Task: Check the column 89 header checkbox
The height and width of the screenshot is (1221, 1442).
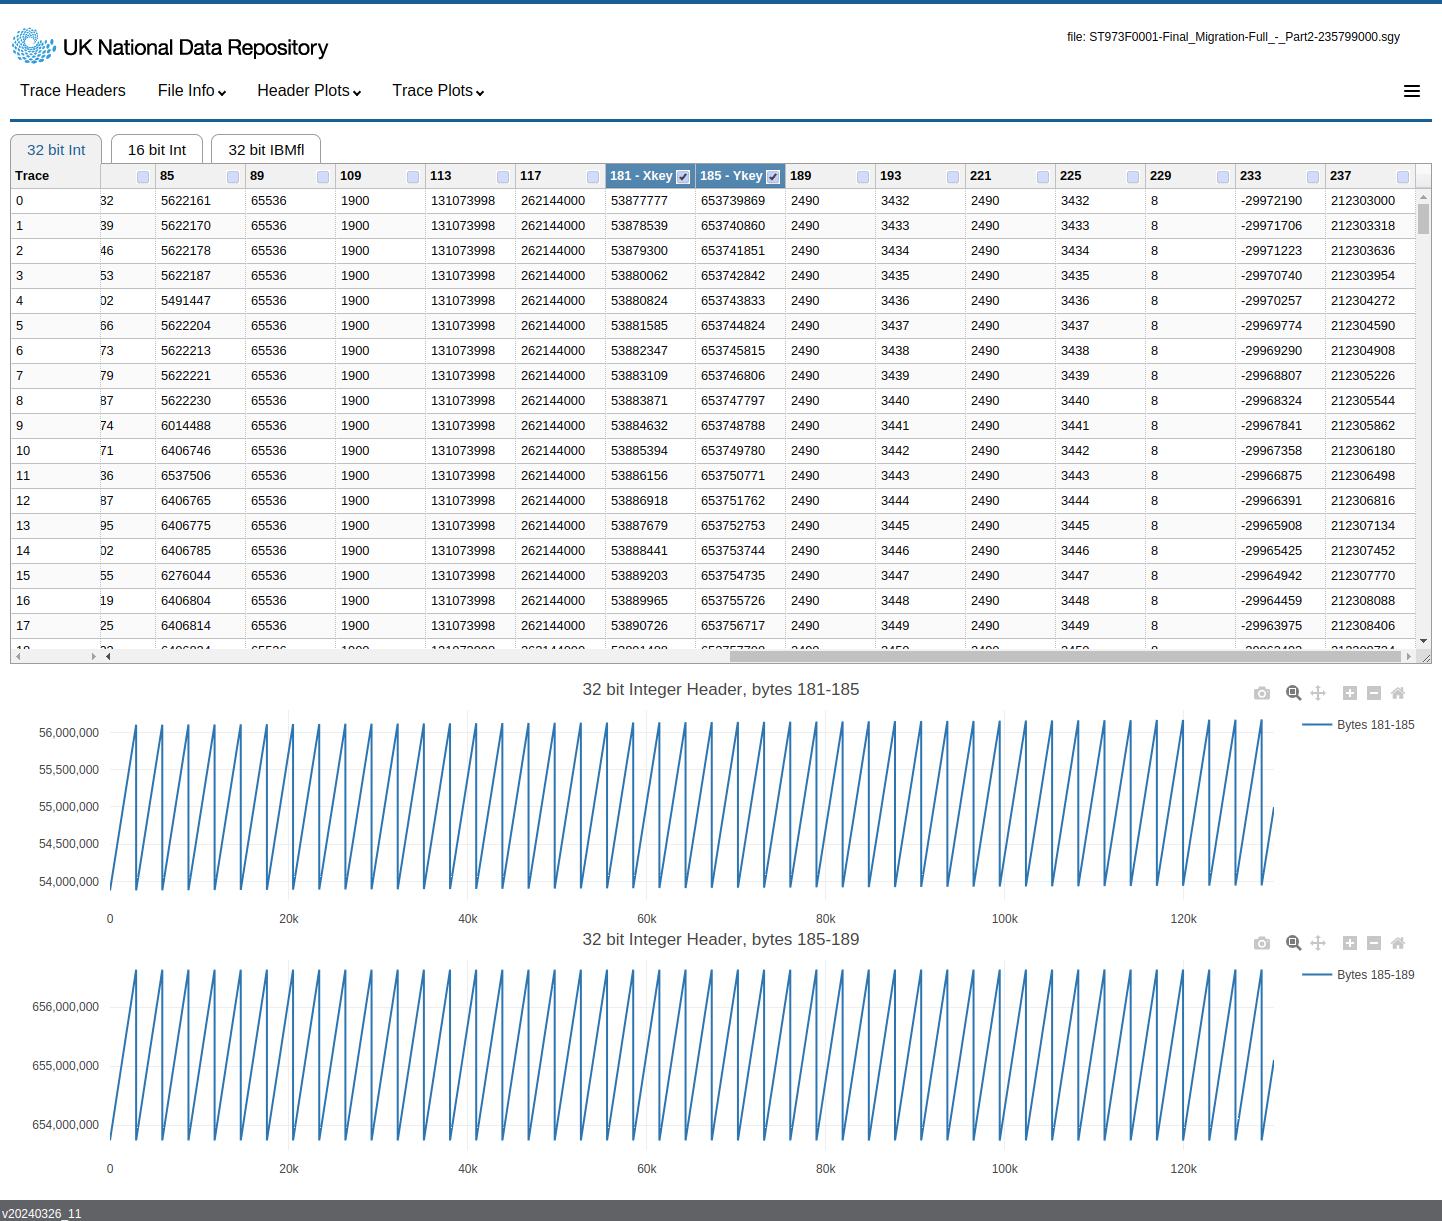Action: click(x=323, y=177)
